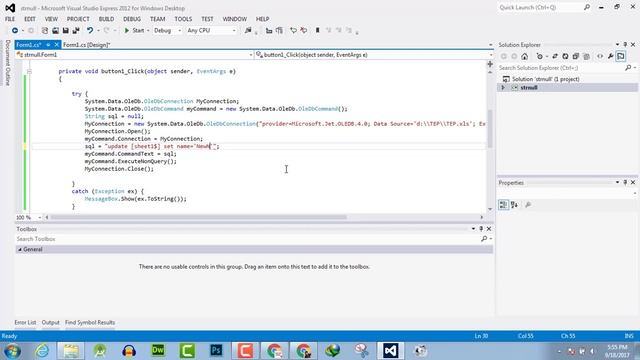The height and width of the screenshot is (360, 640).
Task: Open the 100 % zoom level dropdown
Action: click(x=29, y=218)
